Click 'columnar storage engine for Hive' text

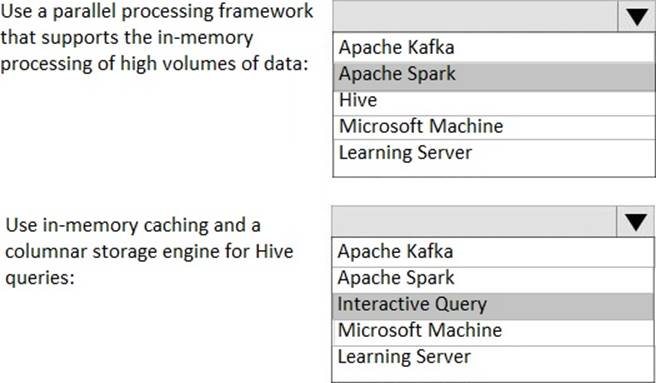point(149,252)
